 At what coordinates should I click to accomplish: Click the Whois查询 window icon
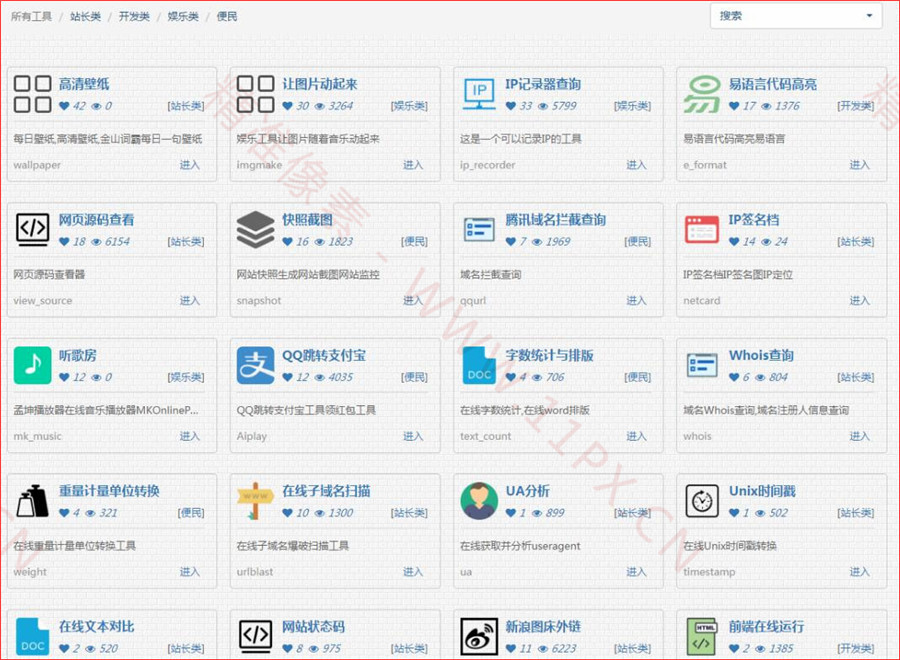(x=702, y=365)
